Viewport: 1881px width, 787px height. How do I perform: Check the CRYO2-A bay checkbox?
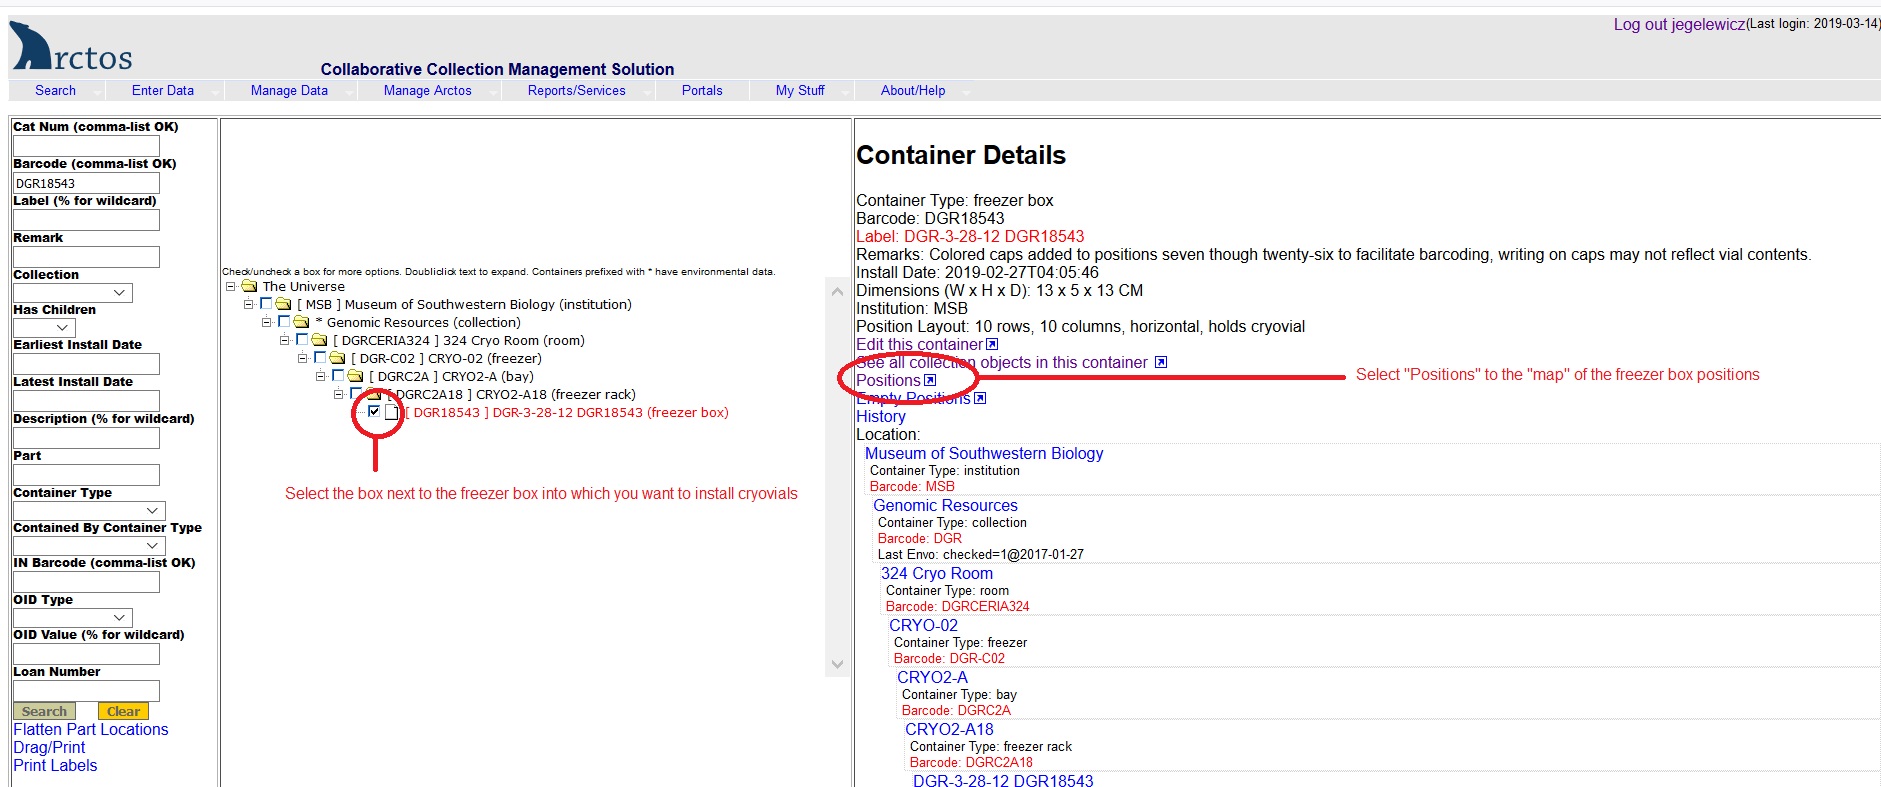point(338,375)
